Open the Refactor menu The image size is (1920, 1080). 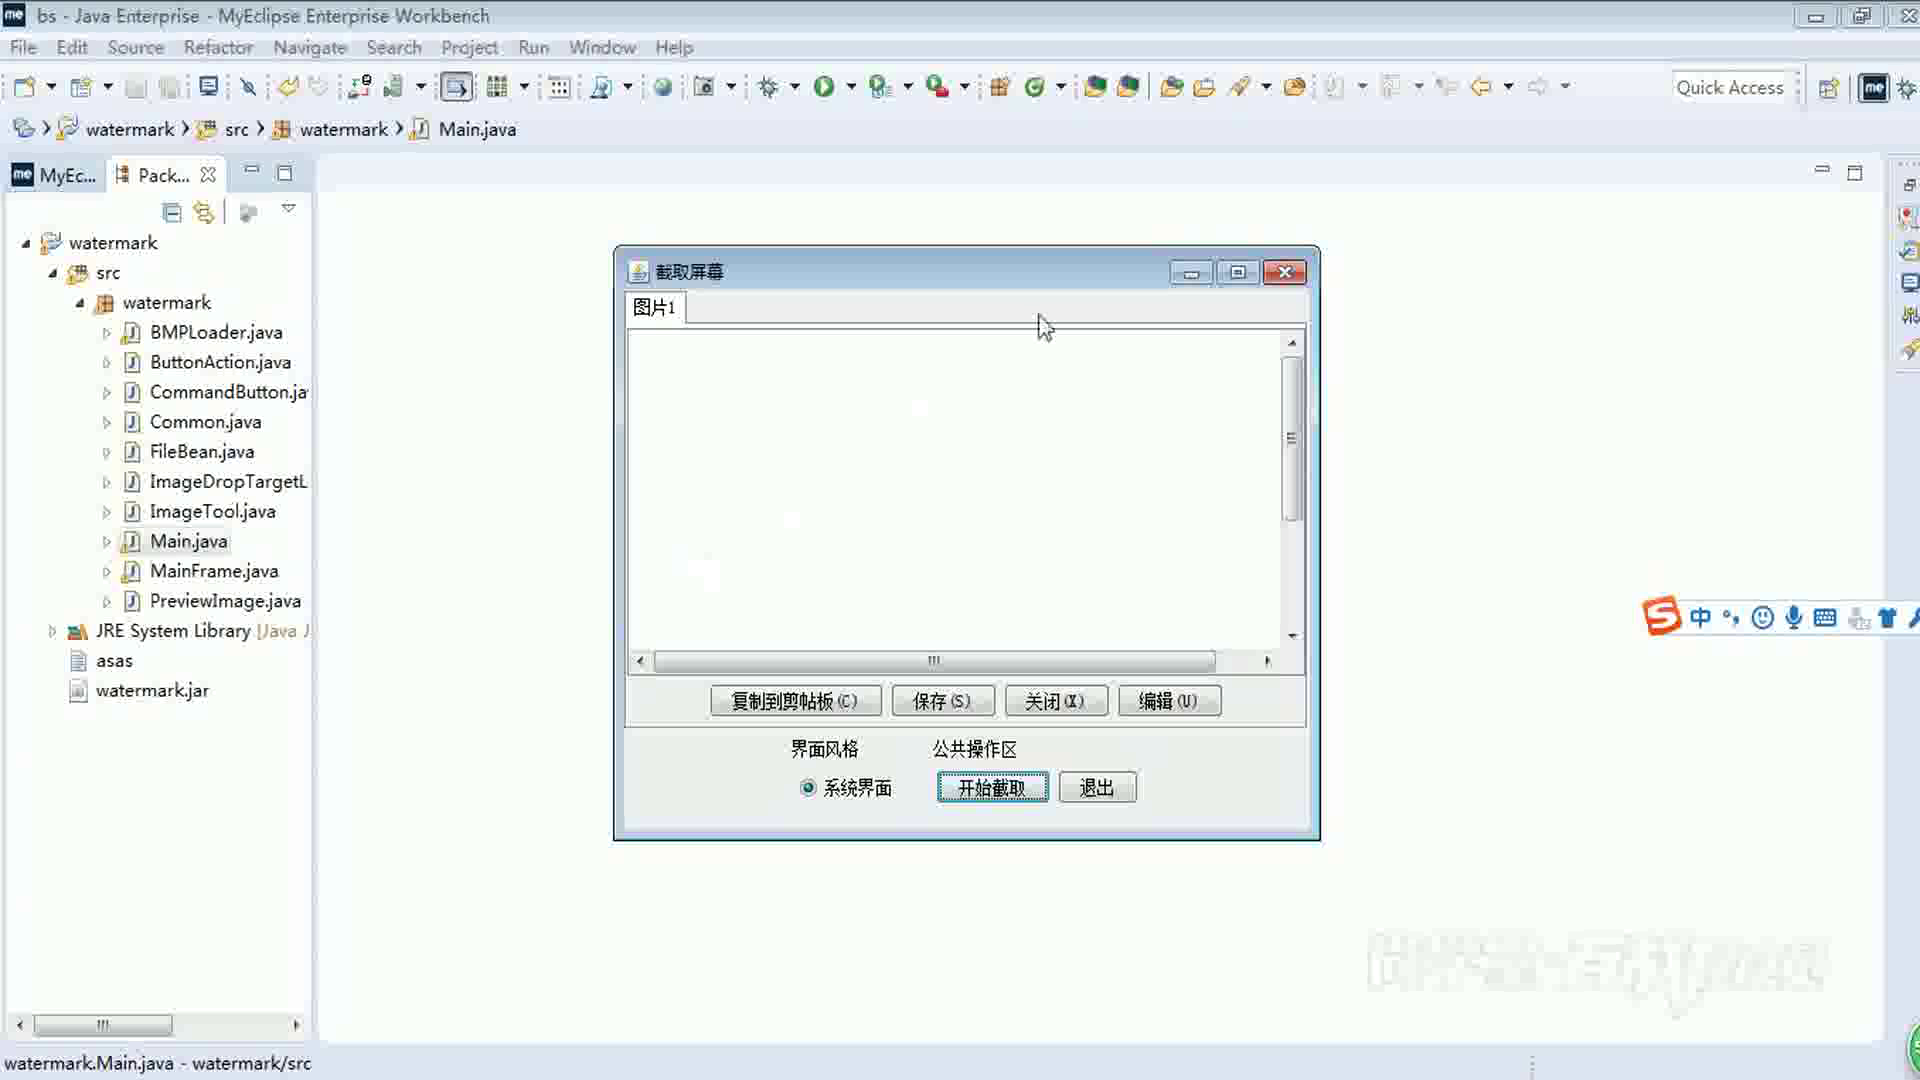tap(218, 47)
